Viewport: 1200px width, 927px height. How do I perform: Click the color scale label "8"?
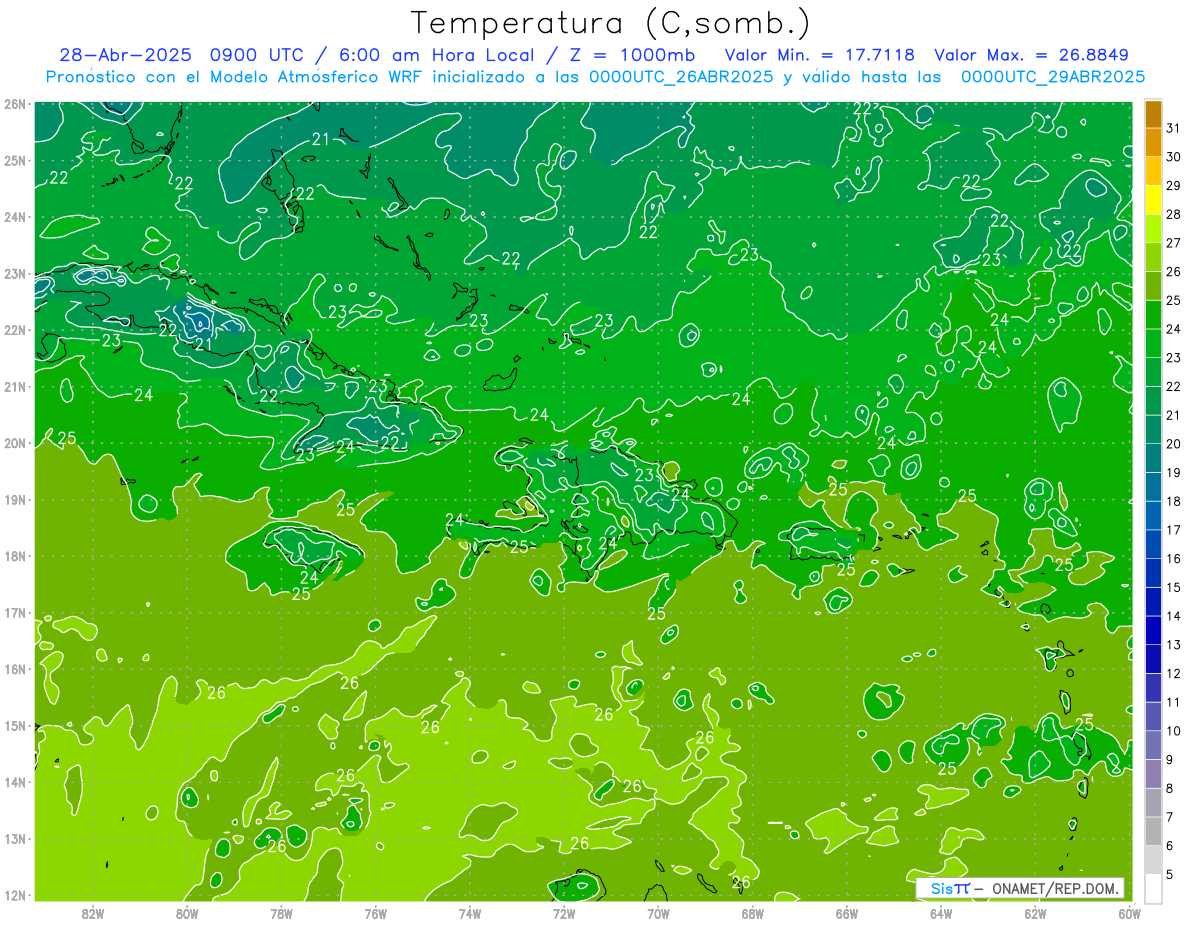(x=1170, y=788)
